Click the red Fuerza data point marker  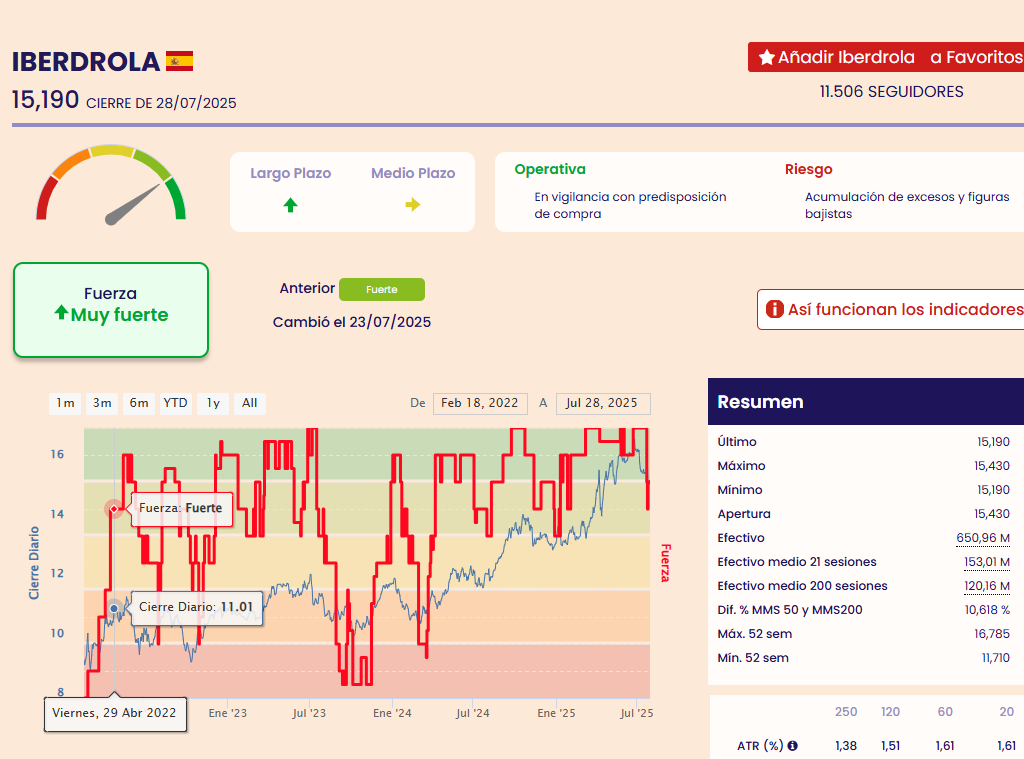tap(114, 509)
